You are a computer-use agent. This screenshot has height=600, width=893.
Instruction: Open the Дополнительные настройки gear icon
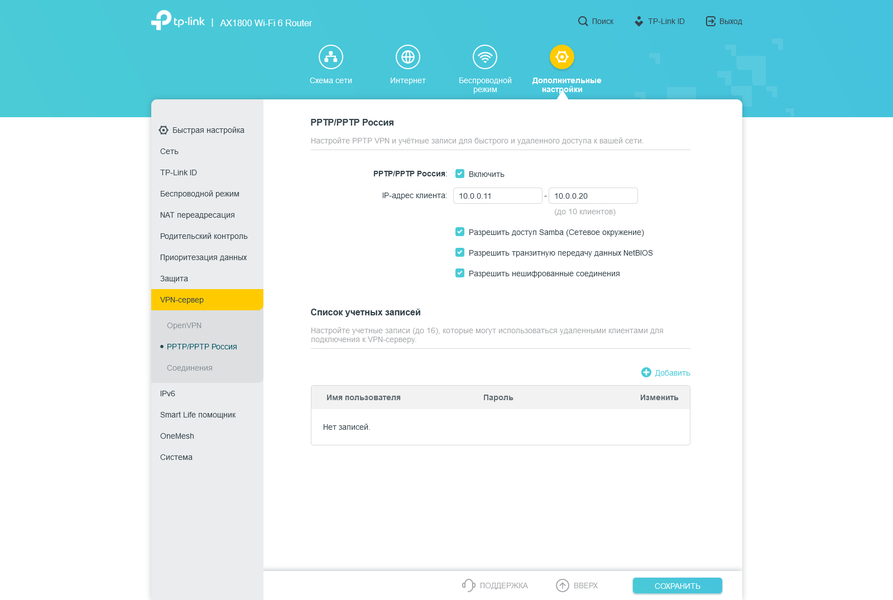tap(562, 57)
